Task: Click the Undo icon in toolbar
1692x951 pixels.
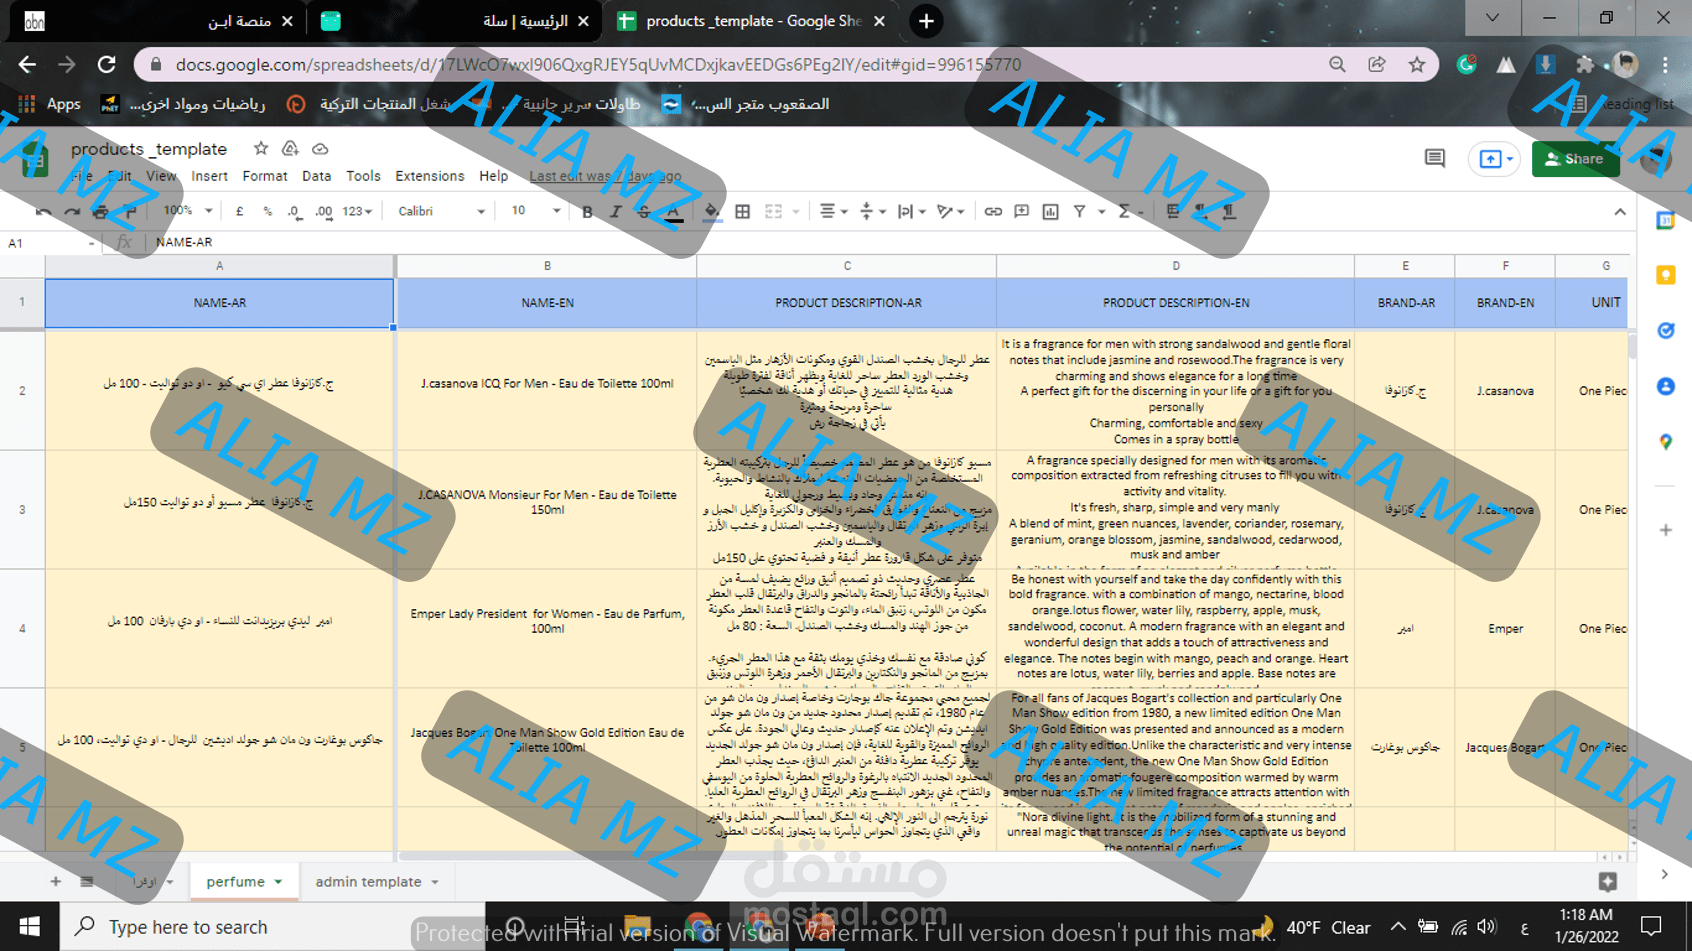Action: pyautogui.click(x=43, y=212)
